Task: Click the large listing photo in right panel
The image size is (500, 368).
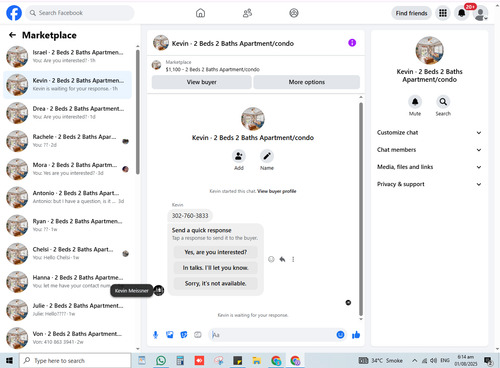Action: coord(429,50)
